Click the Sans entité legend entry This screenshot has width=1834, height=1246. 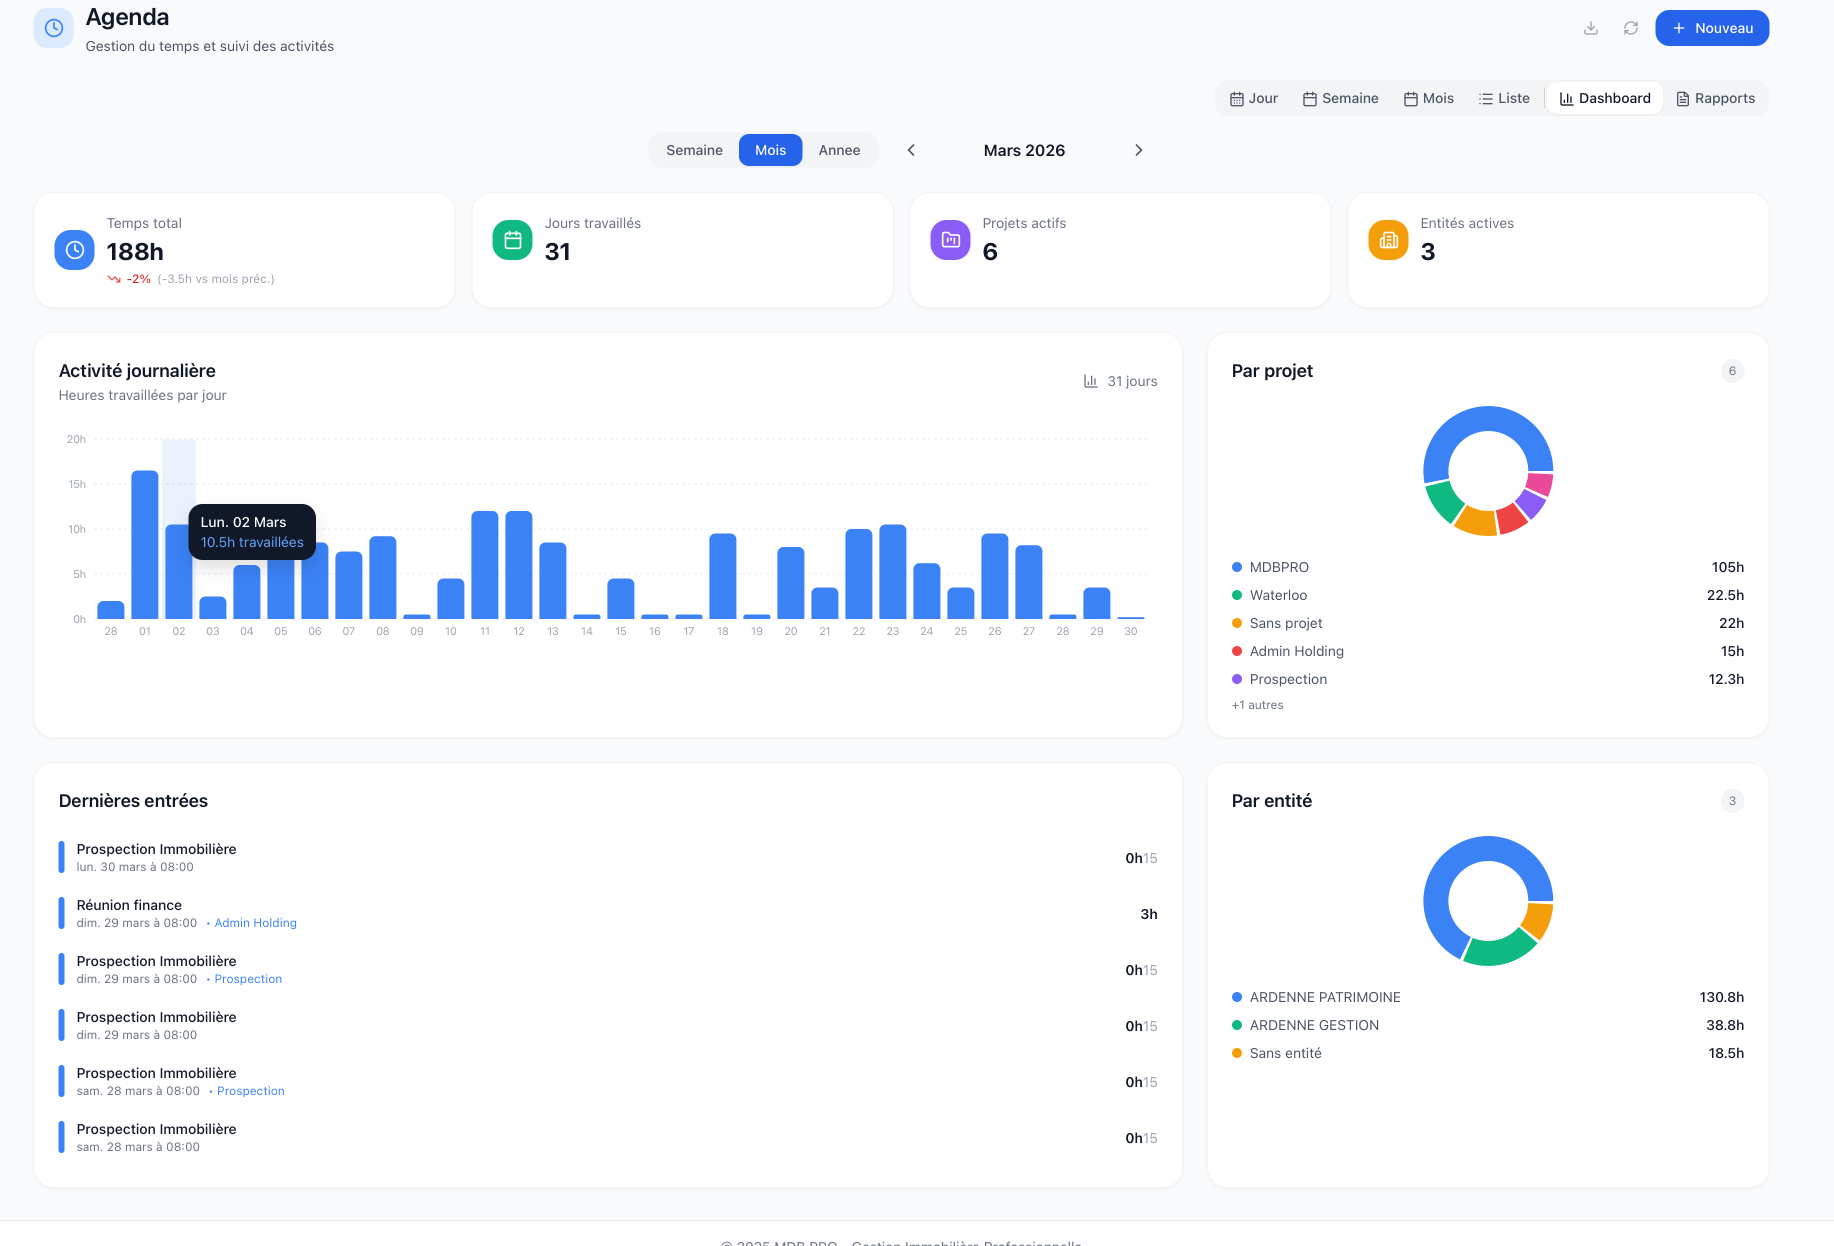click(1488, 1053)
